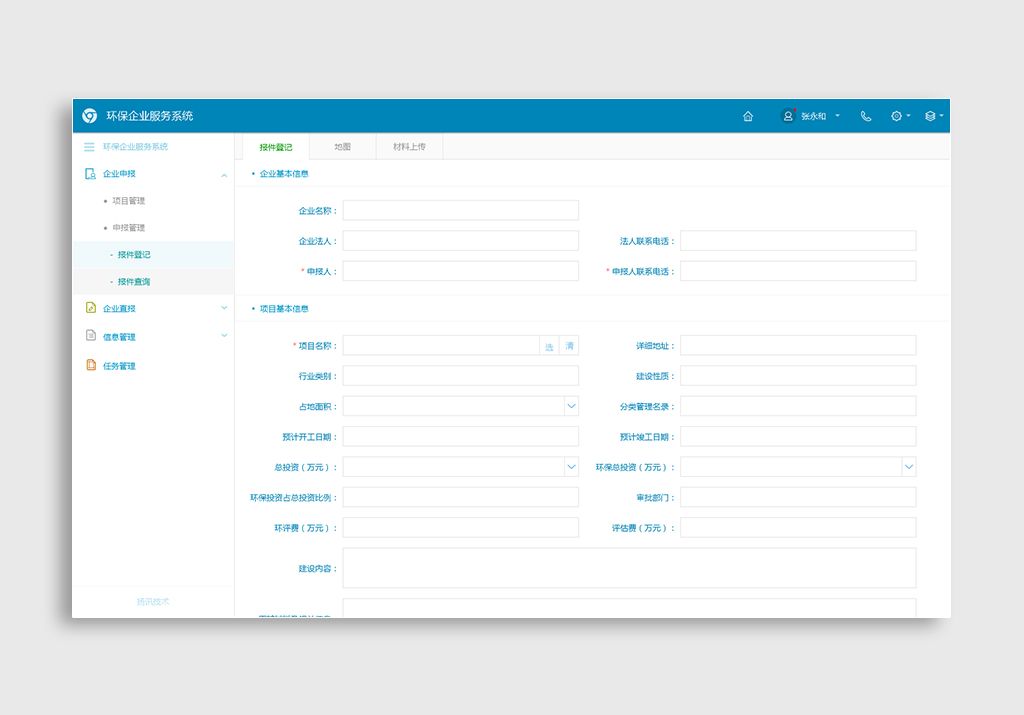Select 接件查询 in the sidebar
This screenshot has width=1024, height=715.
133,282
